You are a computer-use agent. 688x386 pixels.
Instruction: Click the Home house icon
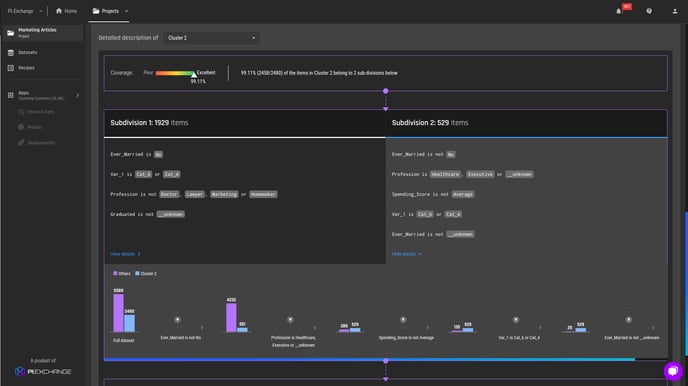pos(59,11)
